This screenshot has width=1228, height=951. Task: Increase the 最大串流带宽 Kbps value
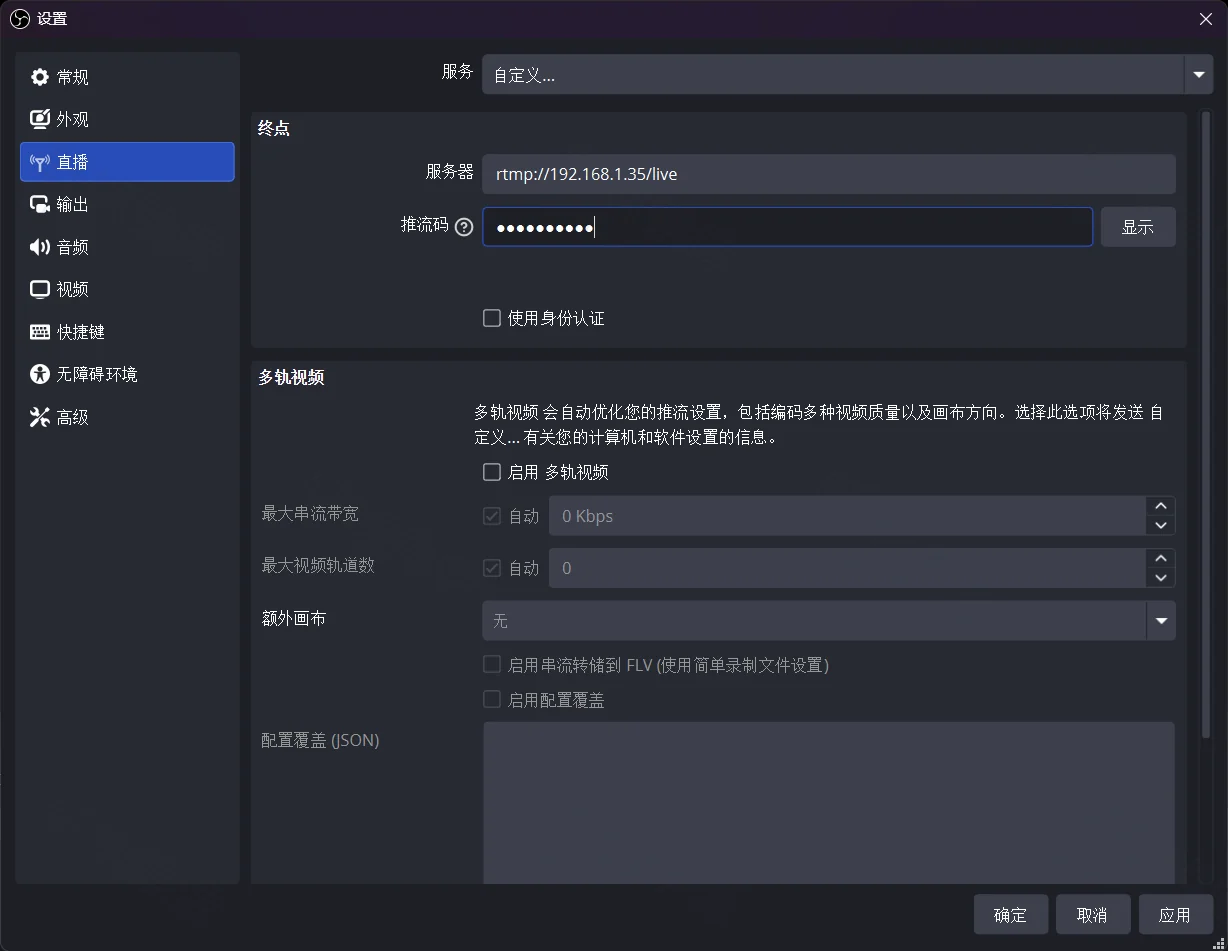click(x=1161, y=507)
